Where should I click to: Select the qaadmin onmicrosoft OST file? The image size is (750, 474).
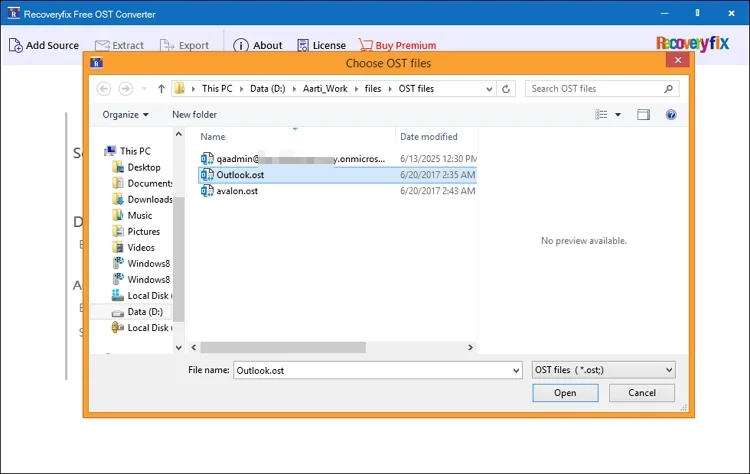coord(337,159)
